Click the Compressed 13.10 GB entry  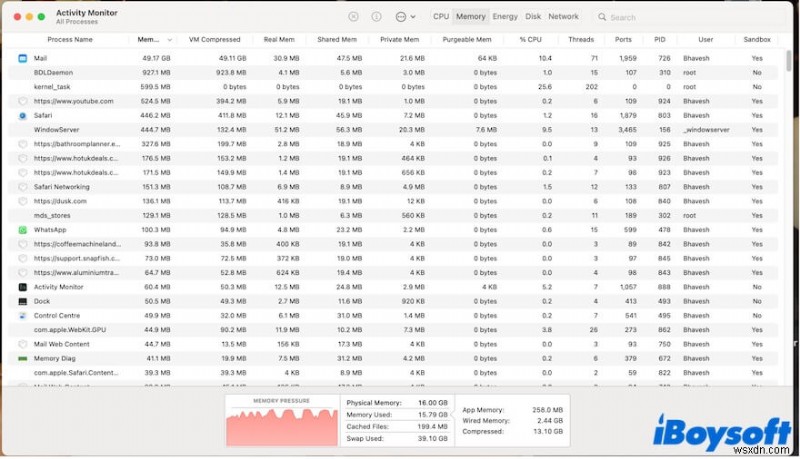pos(512,431)
